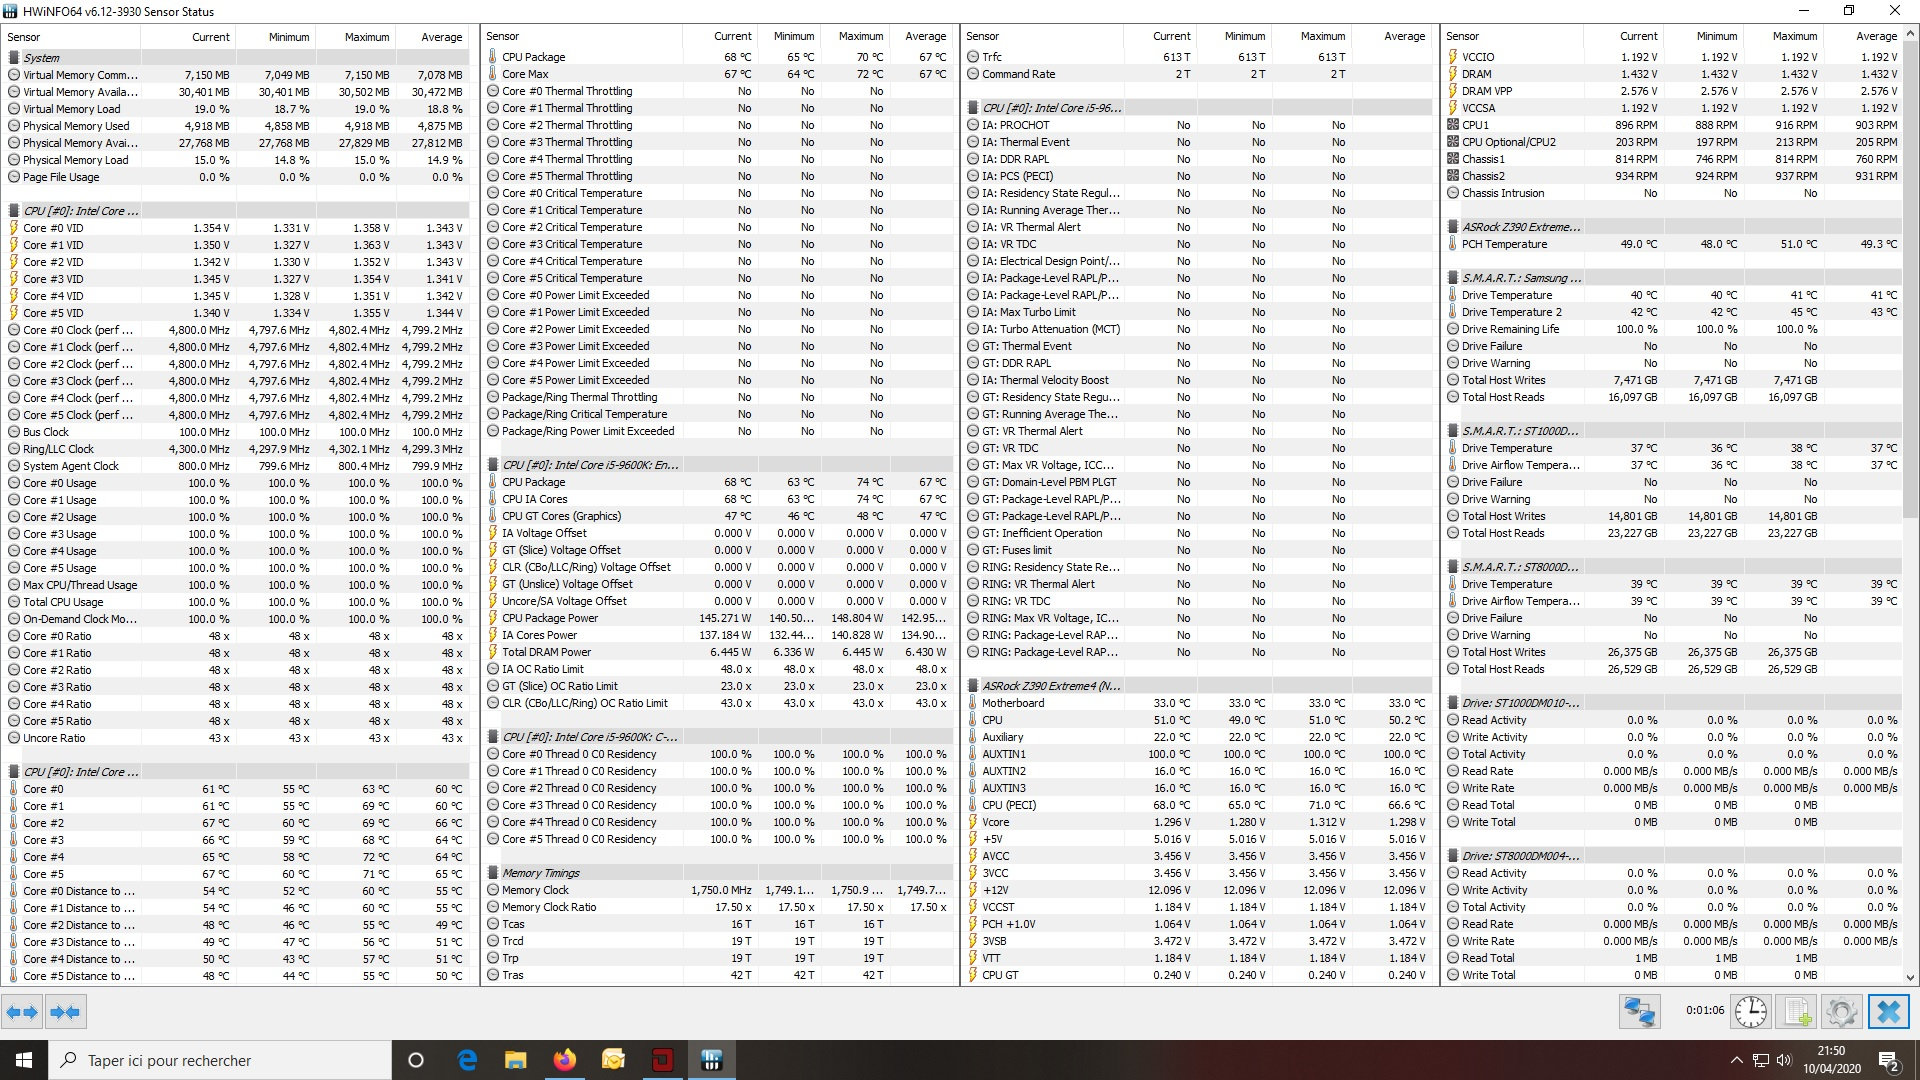Click the shrink columns arrows button
1920x1080 pixels.
65,1012
